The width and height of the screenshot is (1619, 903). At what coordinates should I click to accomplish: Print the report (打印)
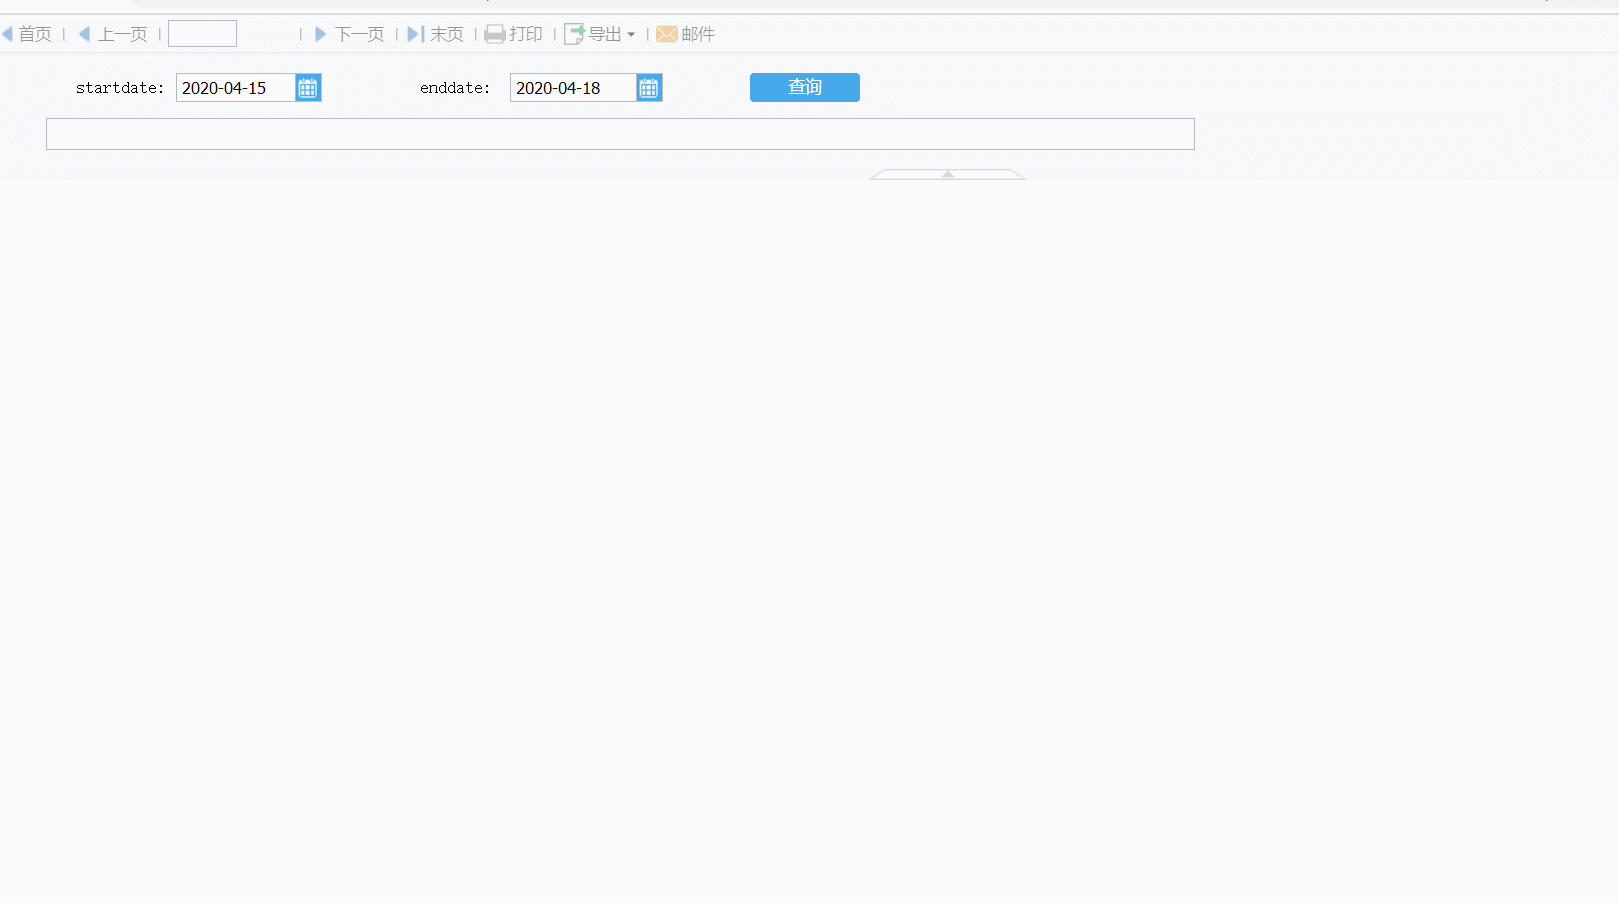pos(514,34)
